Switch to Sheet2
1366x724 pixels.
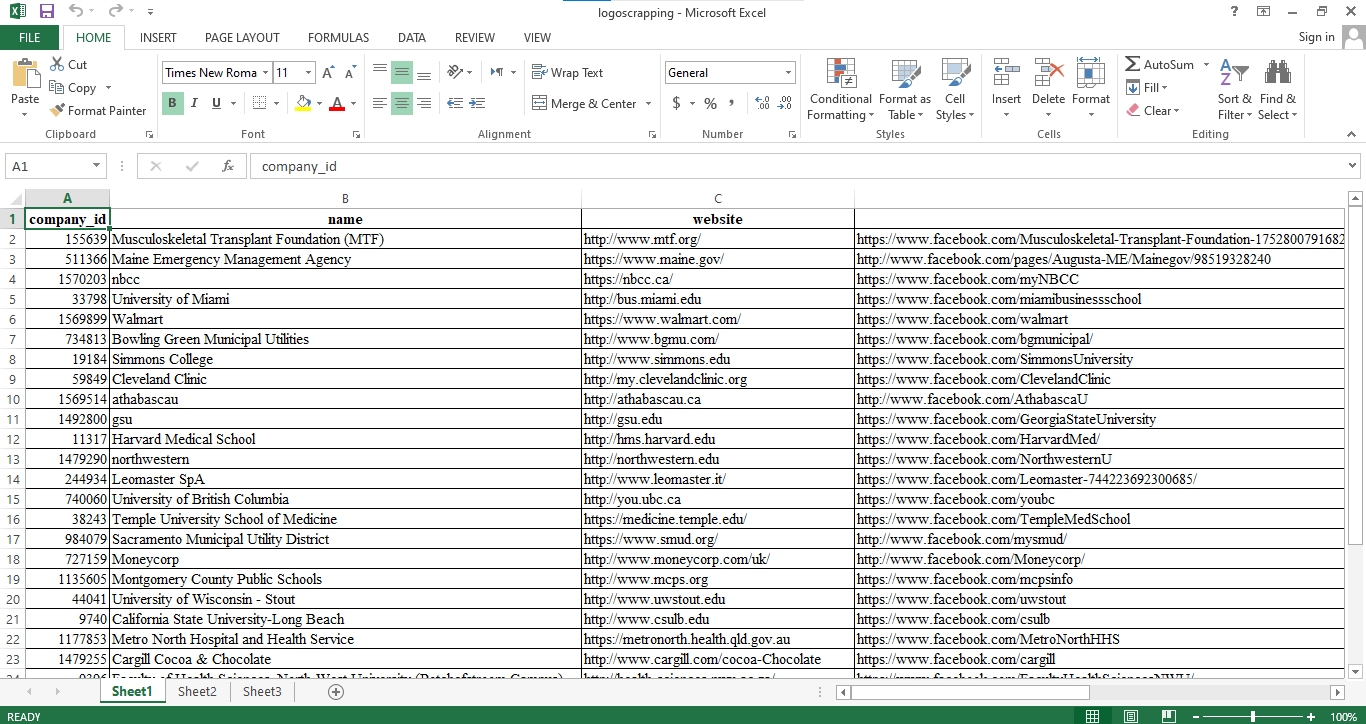197,691
